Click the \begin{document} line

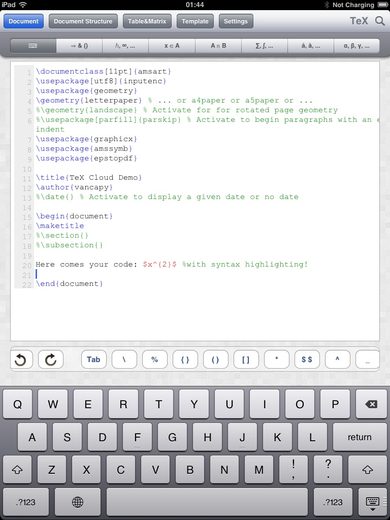click(74, 216)
